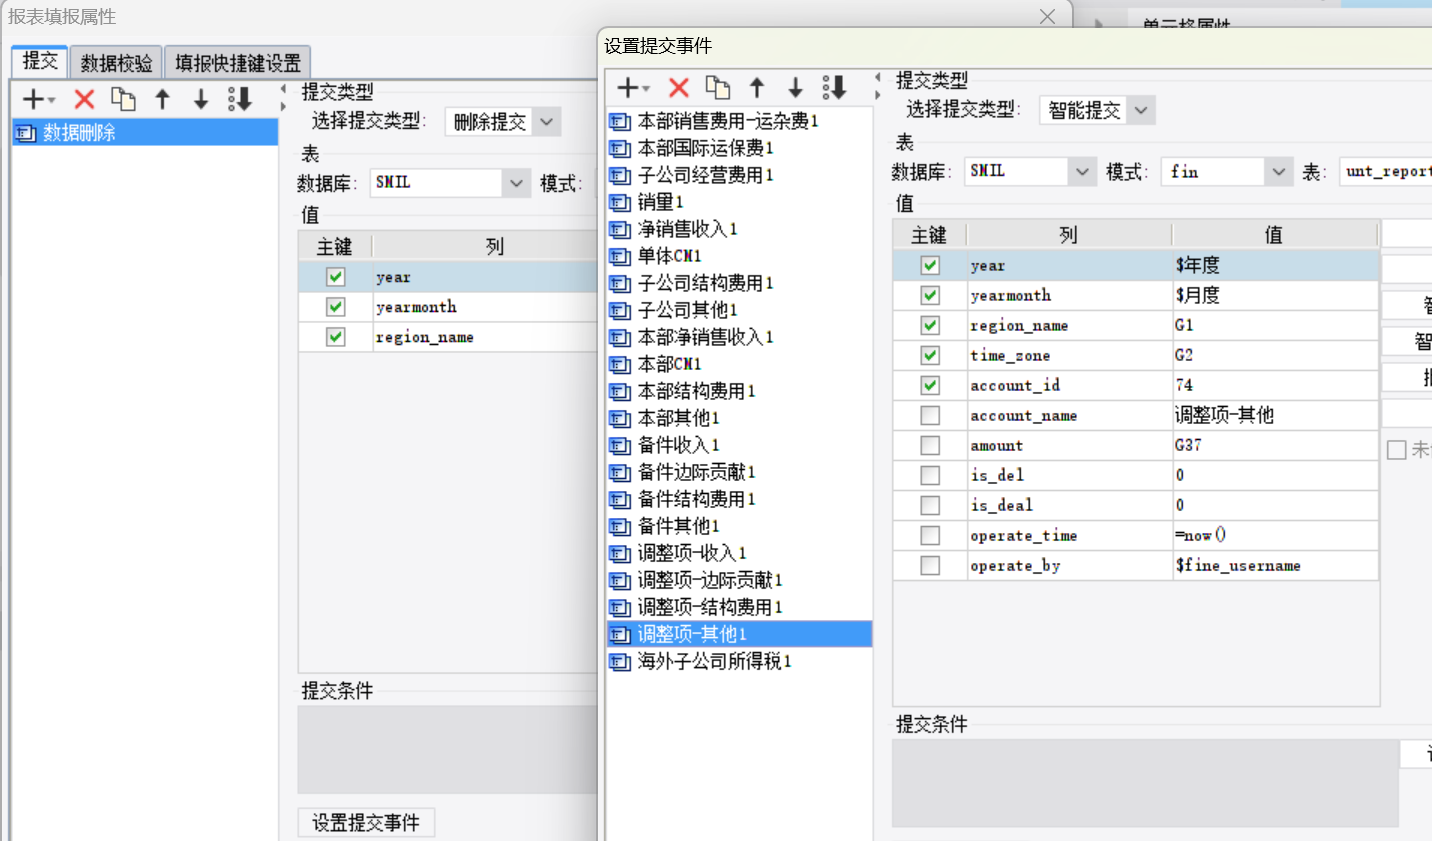This screenshot has width=1432, height=841.
Task: Toggle account_id primary key checkbox
Action: pyautogui.click(x=930, y=385)
